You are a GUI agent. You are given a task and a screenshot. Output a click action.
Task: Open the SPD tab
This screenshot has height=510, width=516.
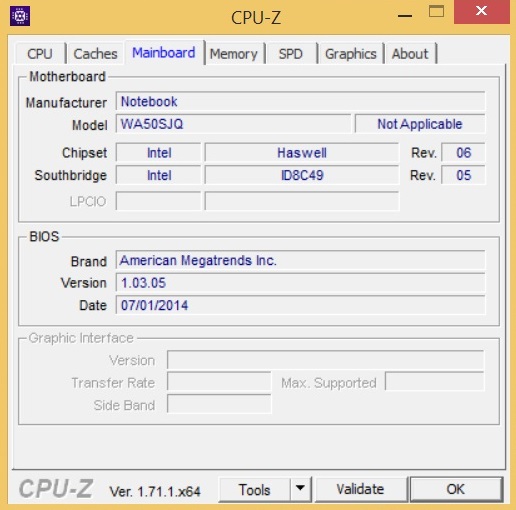pos(291,54)
